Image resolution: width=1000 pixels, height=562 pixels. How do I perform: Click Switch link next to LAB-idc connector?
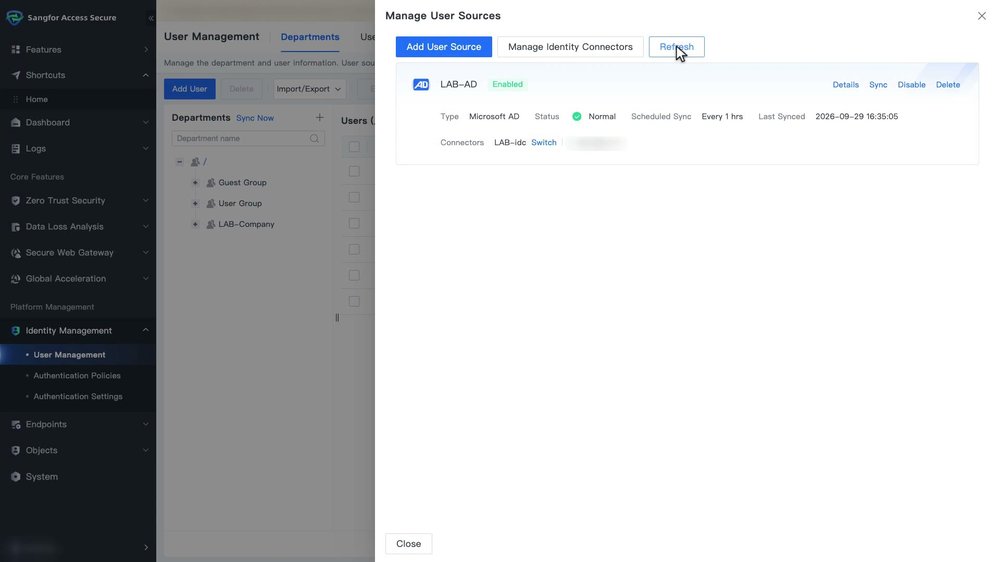[x=544, y=142]
